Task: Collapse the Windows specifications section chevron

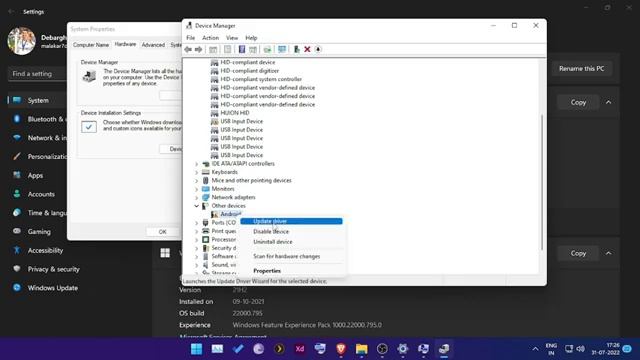Action: point(609,253)
